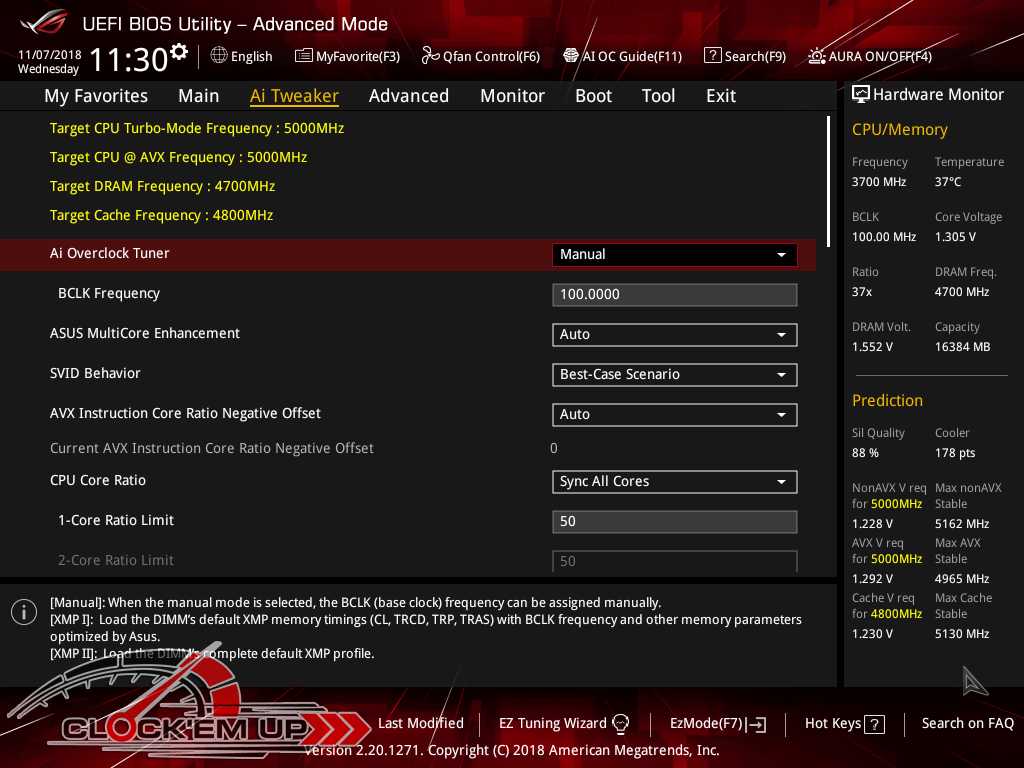
Task: Expand SVID Behavior dropdown
Action: click(x=674, y=375)
